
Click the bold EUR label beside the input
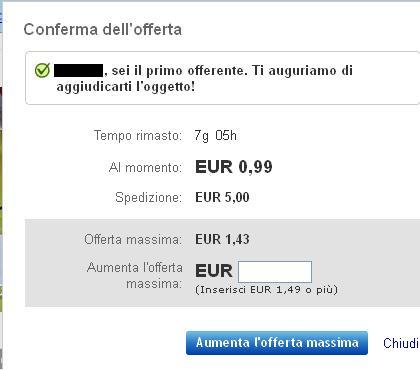pos(214,271)
